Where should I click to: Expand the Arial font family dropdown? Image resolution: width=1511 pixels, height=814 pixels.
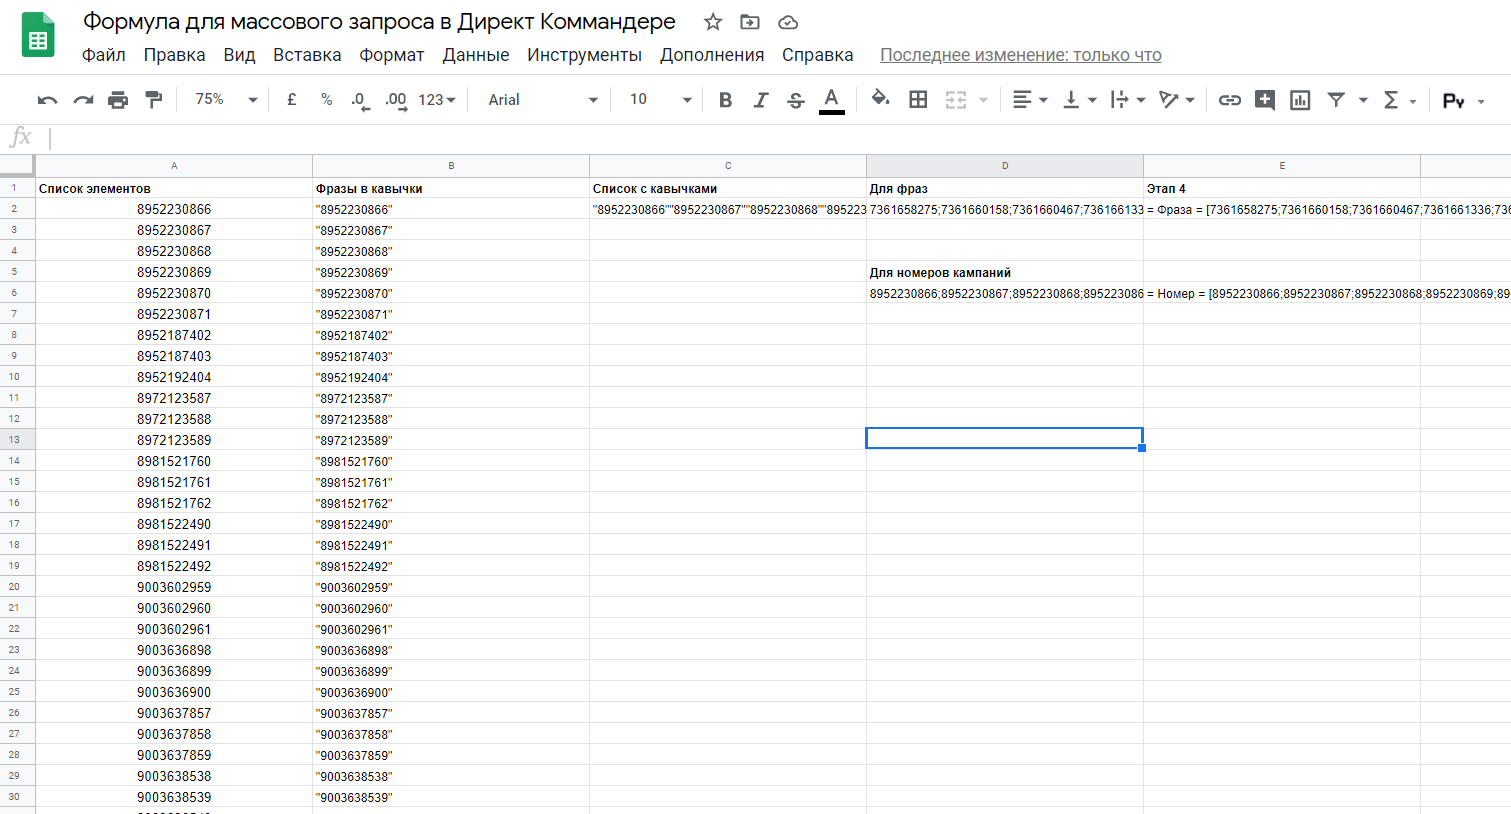coord(543,100)
